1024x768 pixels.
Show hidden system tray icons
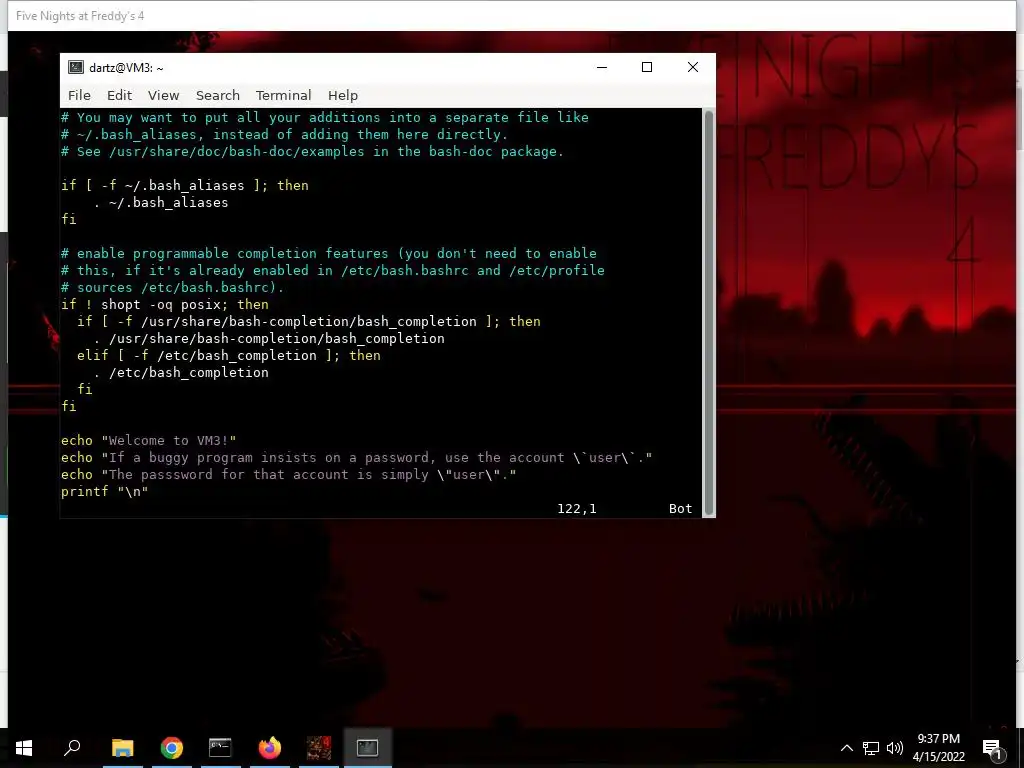[x=846, y=748]
